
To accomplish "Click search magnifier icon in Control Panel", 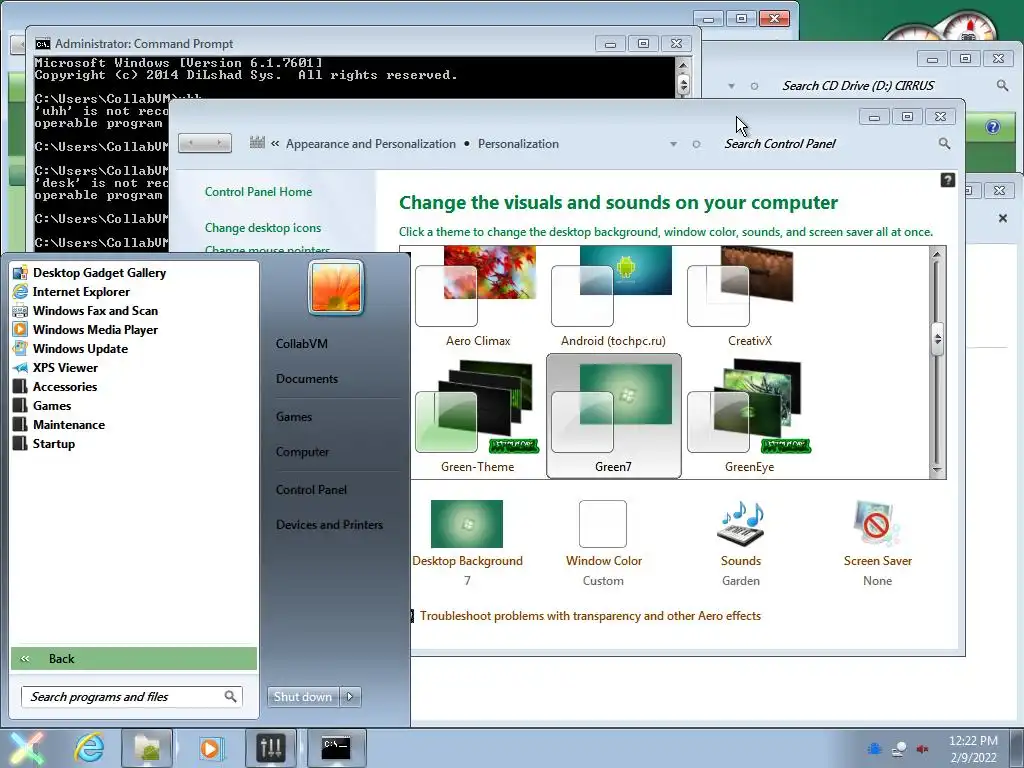I will 944,144.
